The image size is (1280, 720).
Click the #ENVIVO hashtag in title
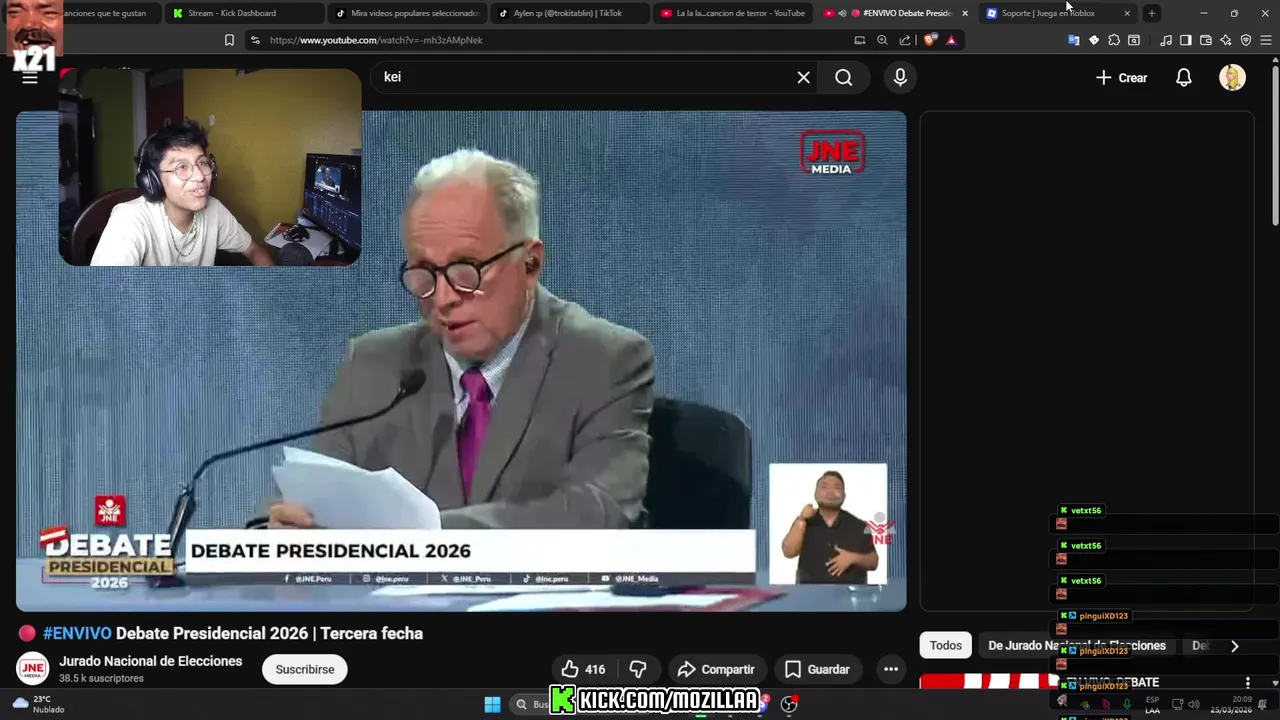(x=77, y=633)
